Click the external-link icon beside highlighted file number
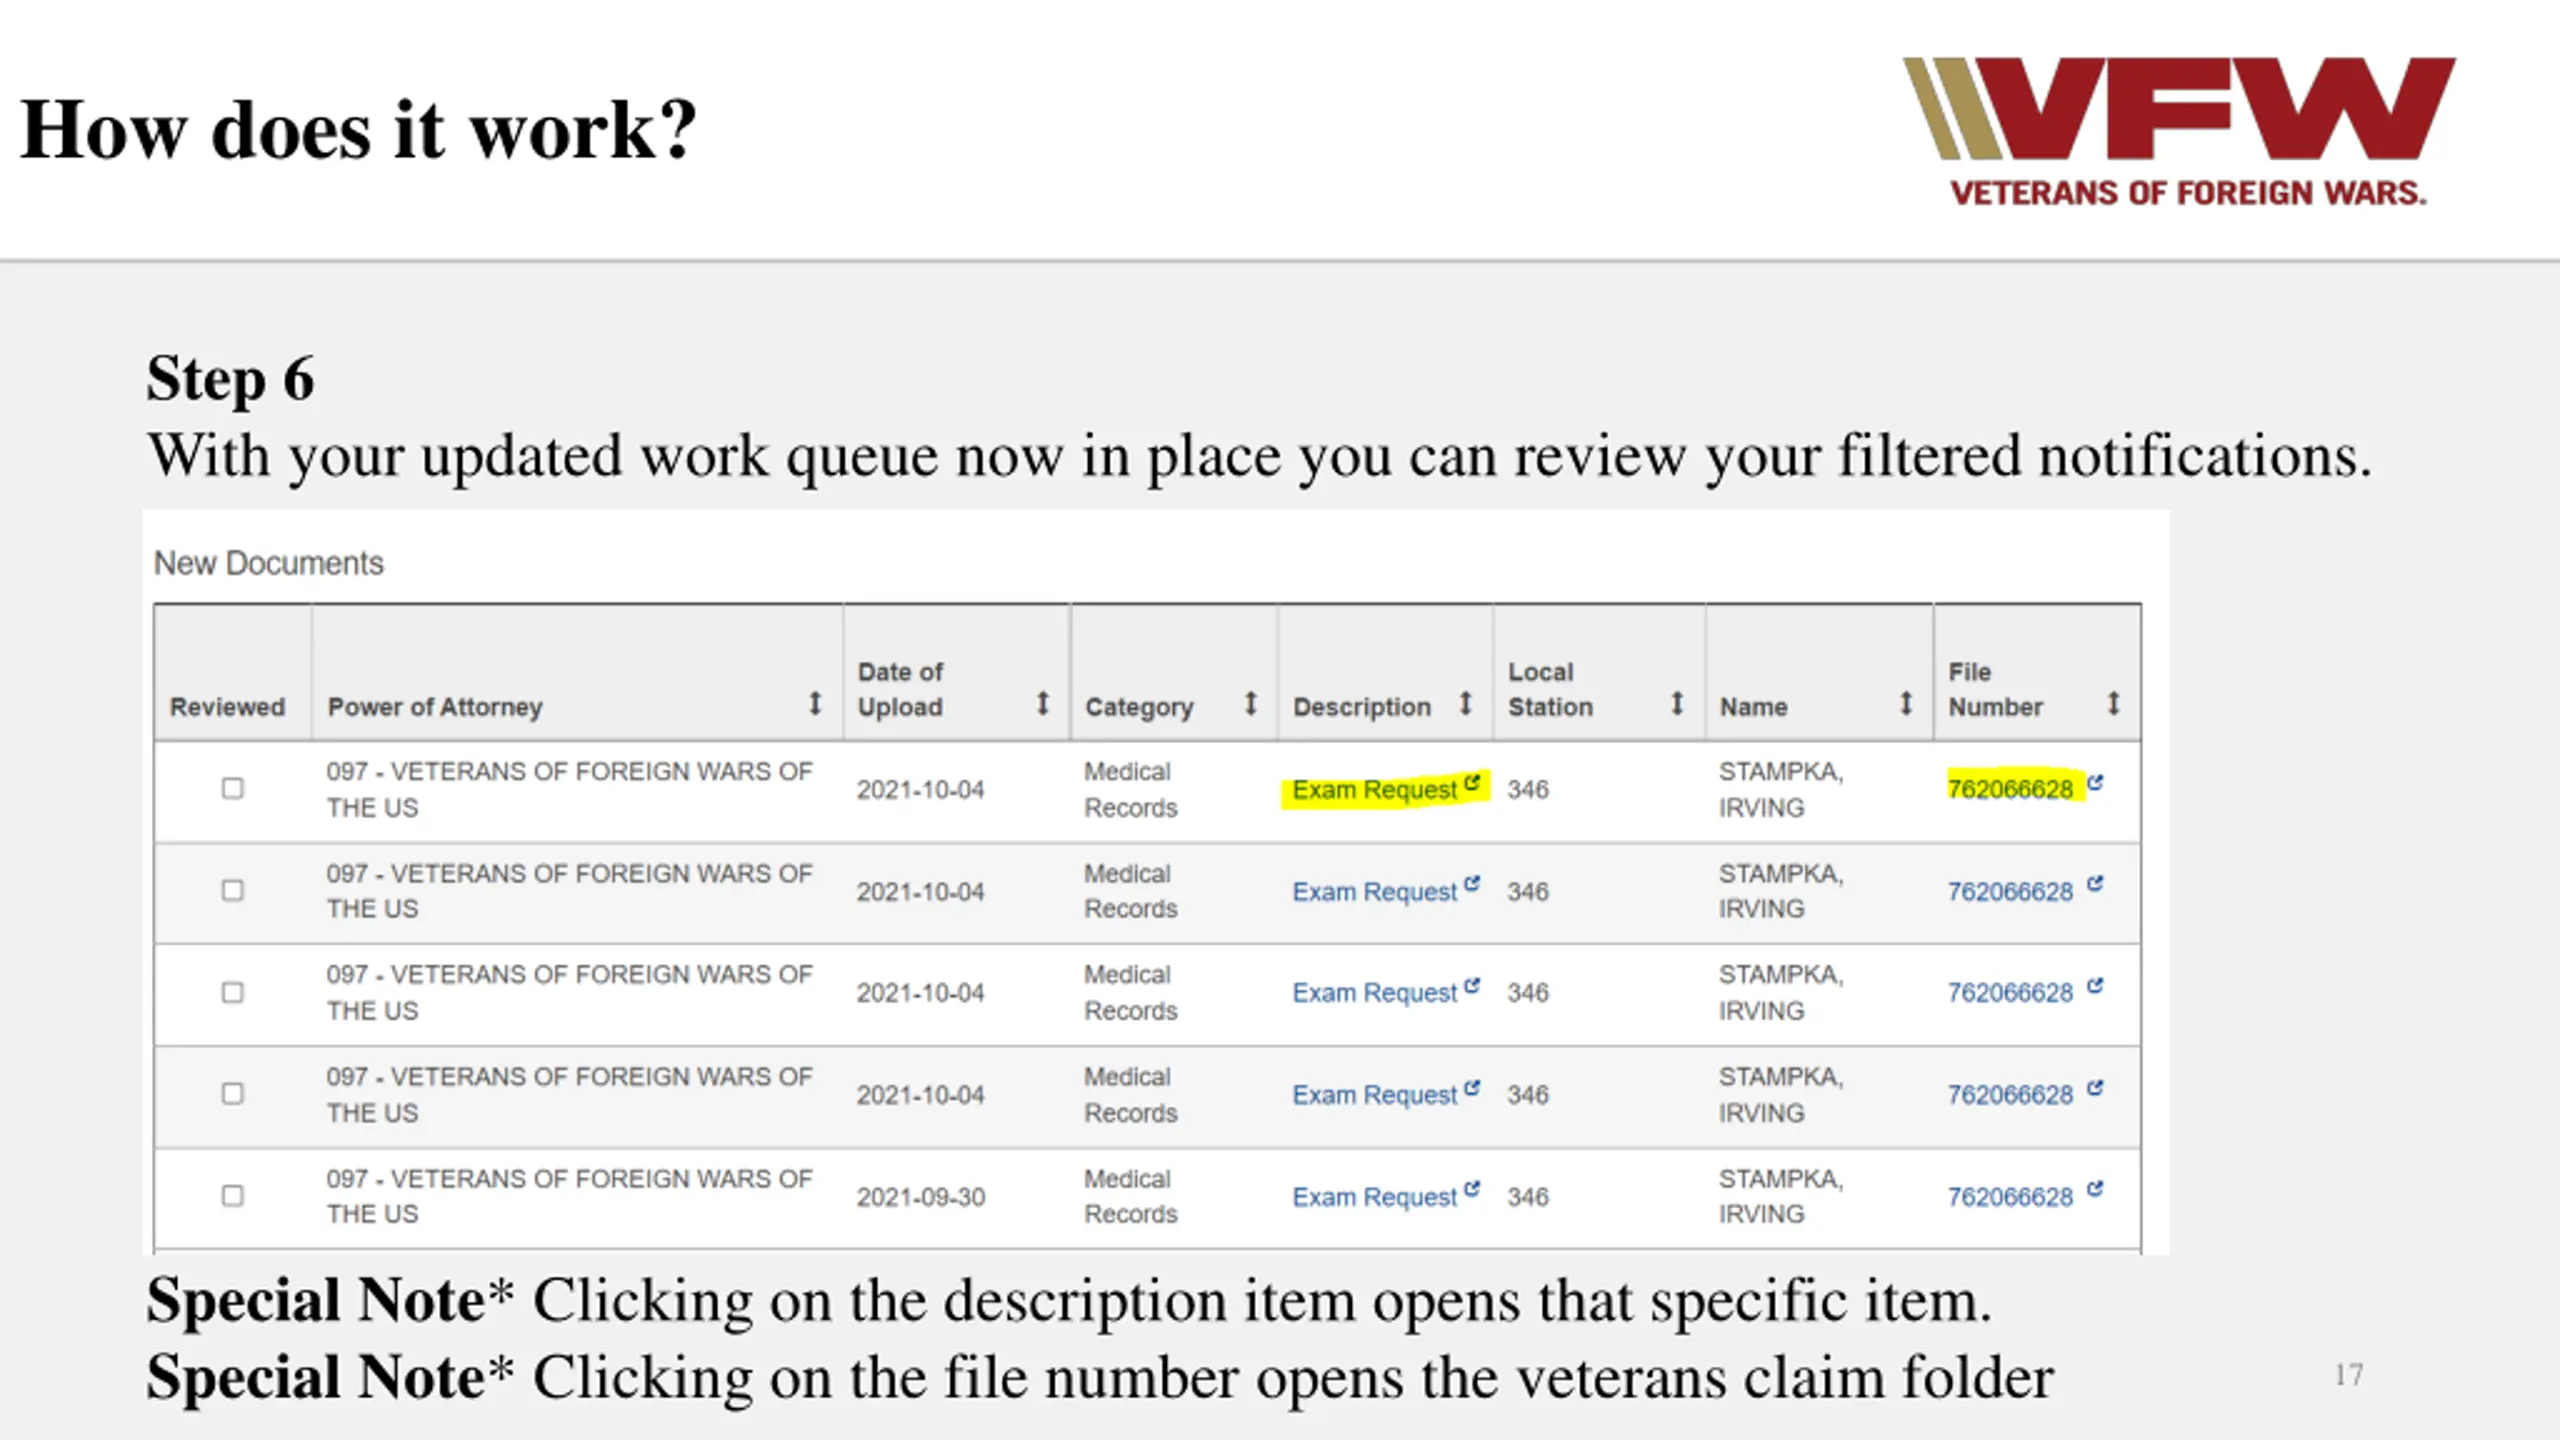This screenshot has height=1440, width=2560. [x=2095, y=783]
